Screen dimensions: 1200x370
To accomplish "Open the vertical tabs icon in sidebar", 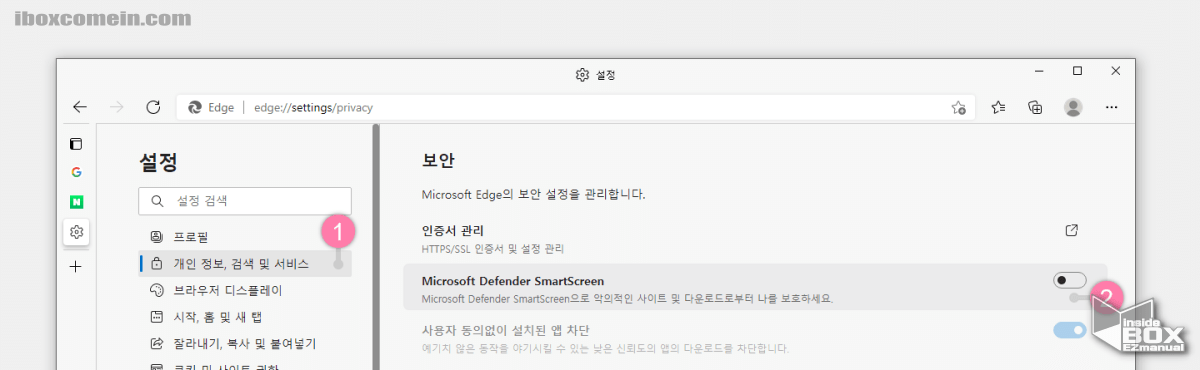I will (x=76, y=144).
